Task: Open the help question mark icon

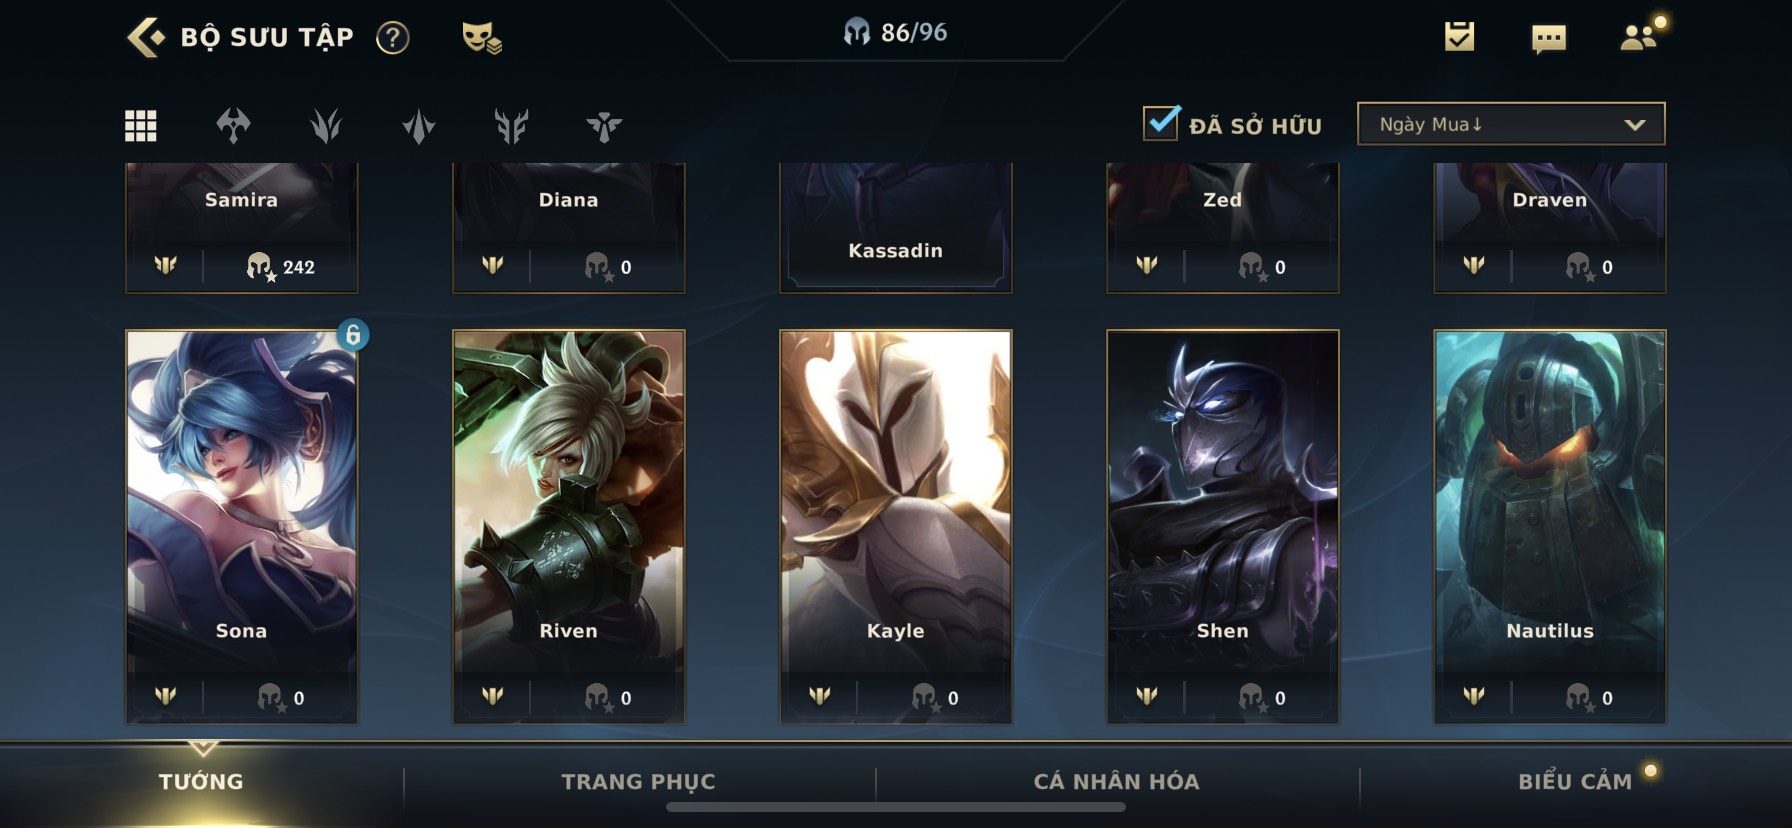Action: pyautogui.click(x=392, y=38)
